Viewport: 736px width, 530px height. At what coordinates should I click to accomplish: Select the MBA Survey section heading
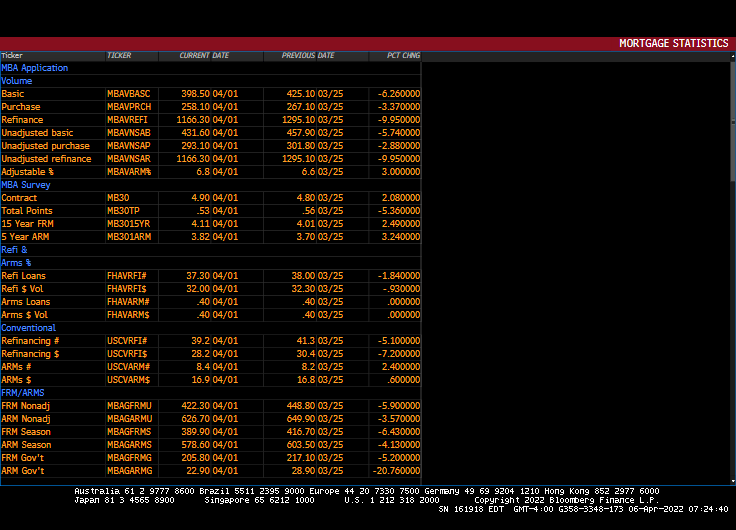[x=26, y=185]
